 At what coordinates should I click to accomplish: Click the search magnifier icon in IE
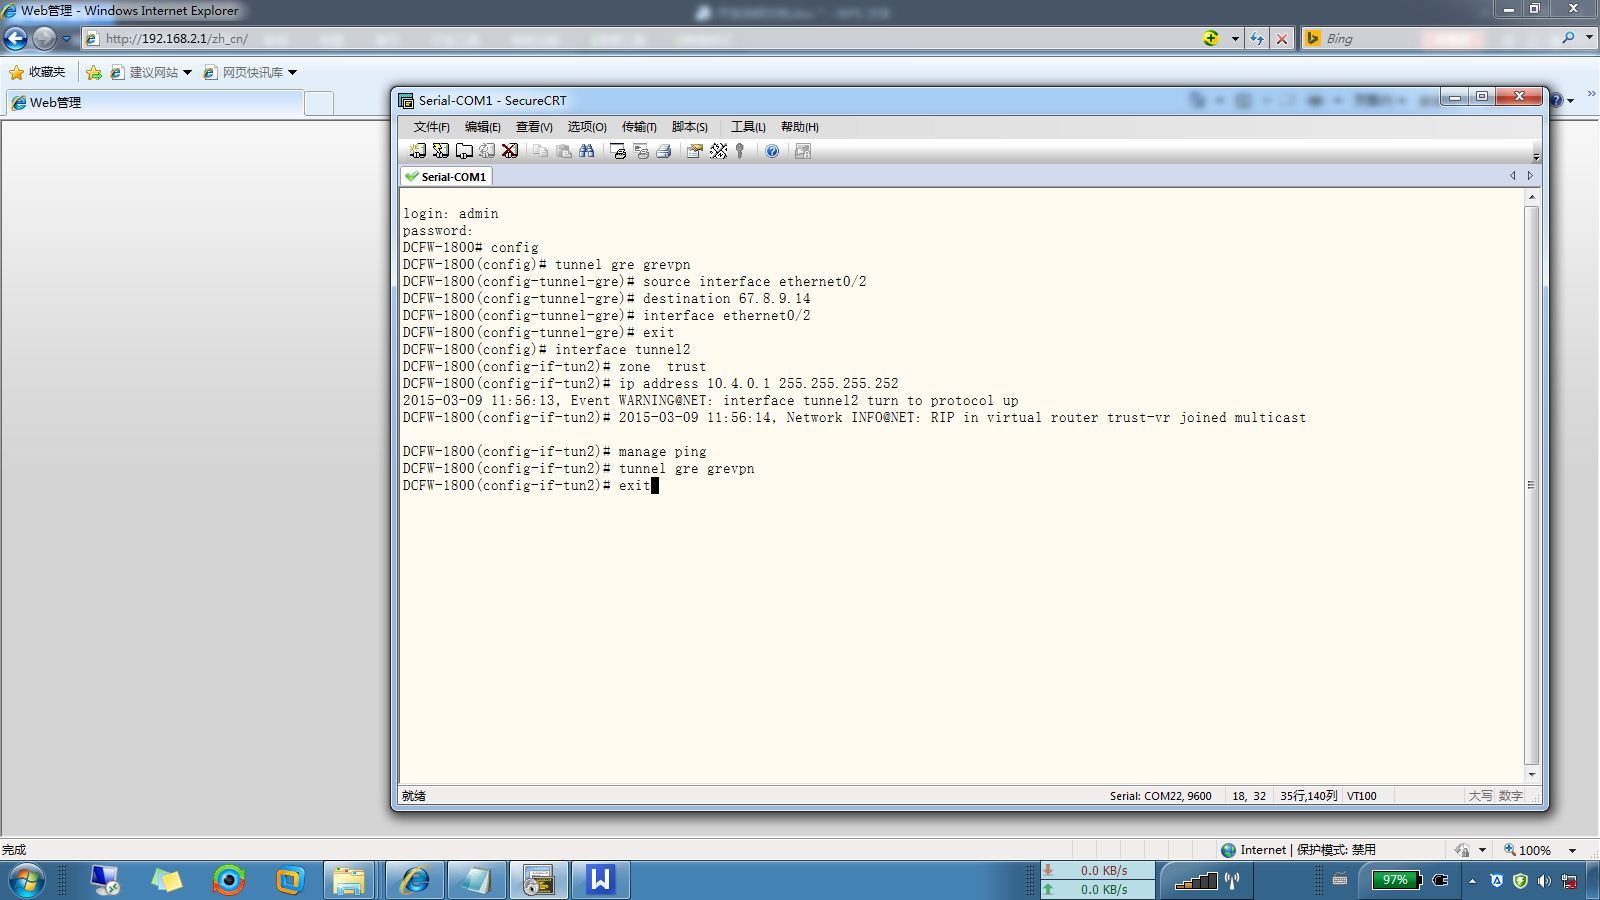coord(1568,38)
